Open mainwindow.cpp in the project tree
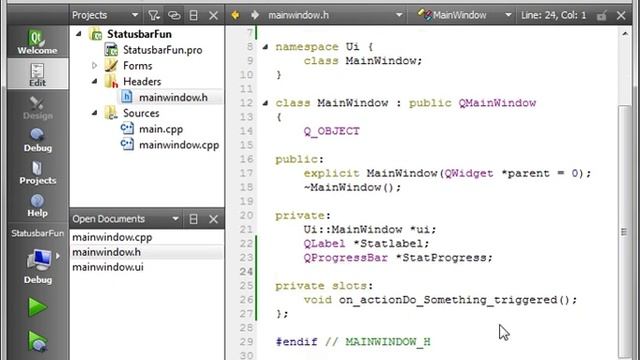The height and width of the screenshot is (360, 640). coord(179,145)
